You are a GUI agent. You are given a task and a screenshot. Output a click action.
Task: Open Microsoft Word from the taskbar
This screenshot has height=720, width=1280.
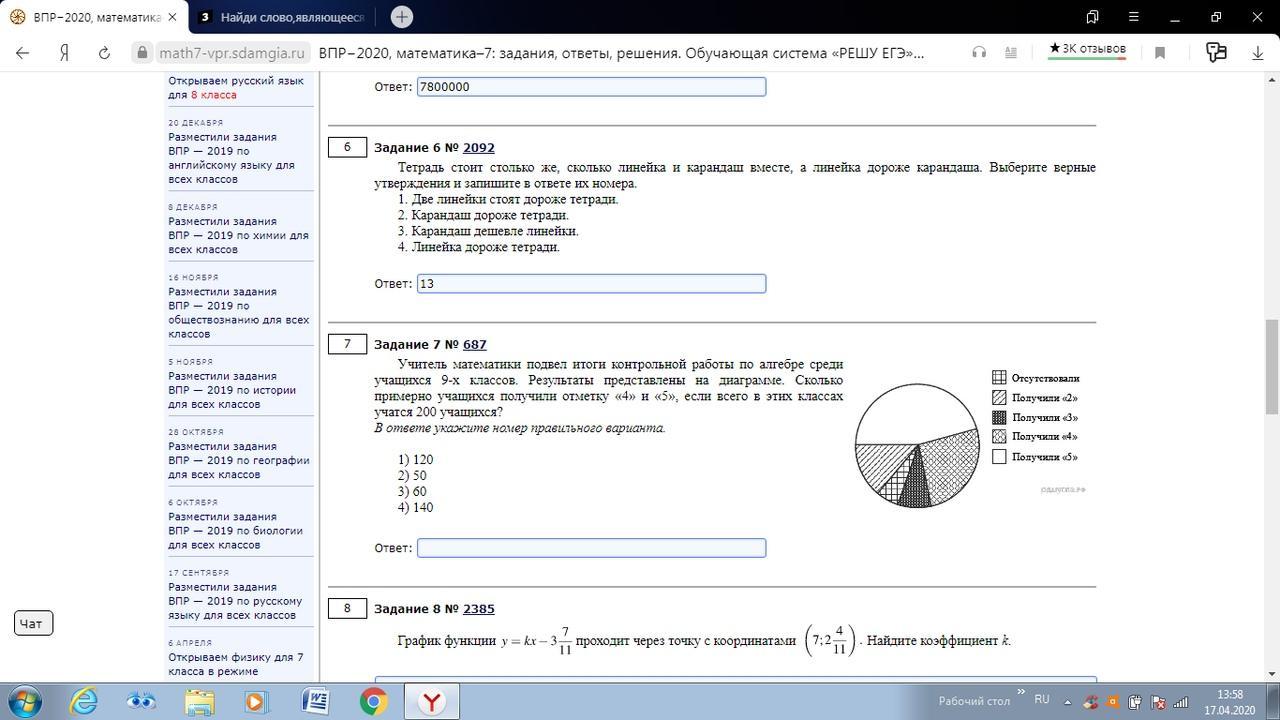click(315, 702)
